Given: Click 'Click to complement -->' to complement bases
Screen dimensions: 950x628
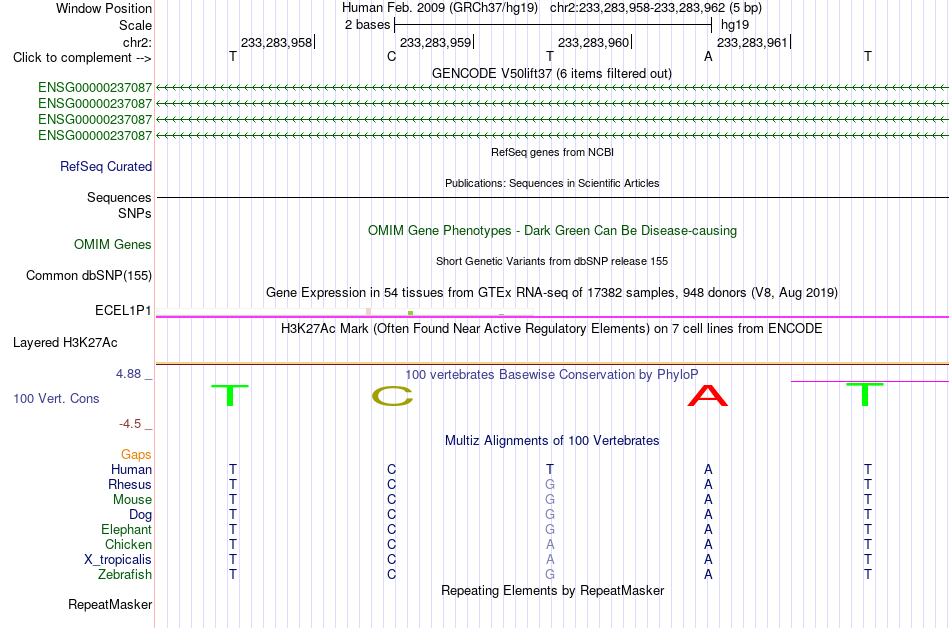Looking at the screenshot, I should [82, 58].
